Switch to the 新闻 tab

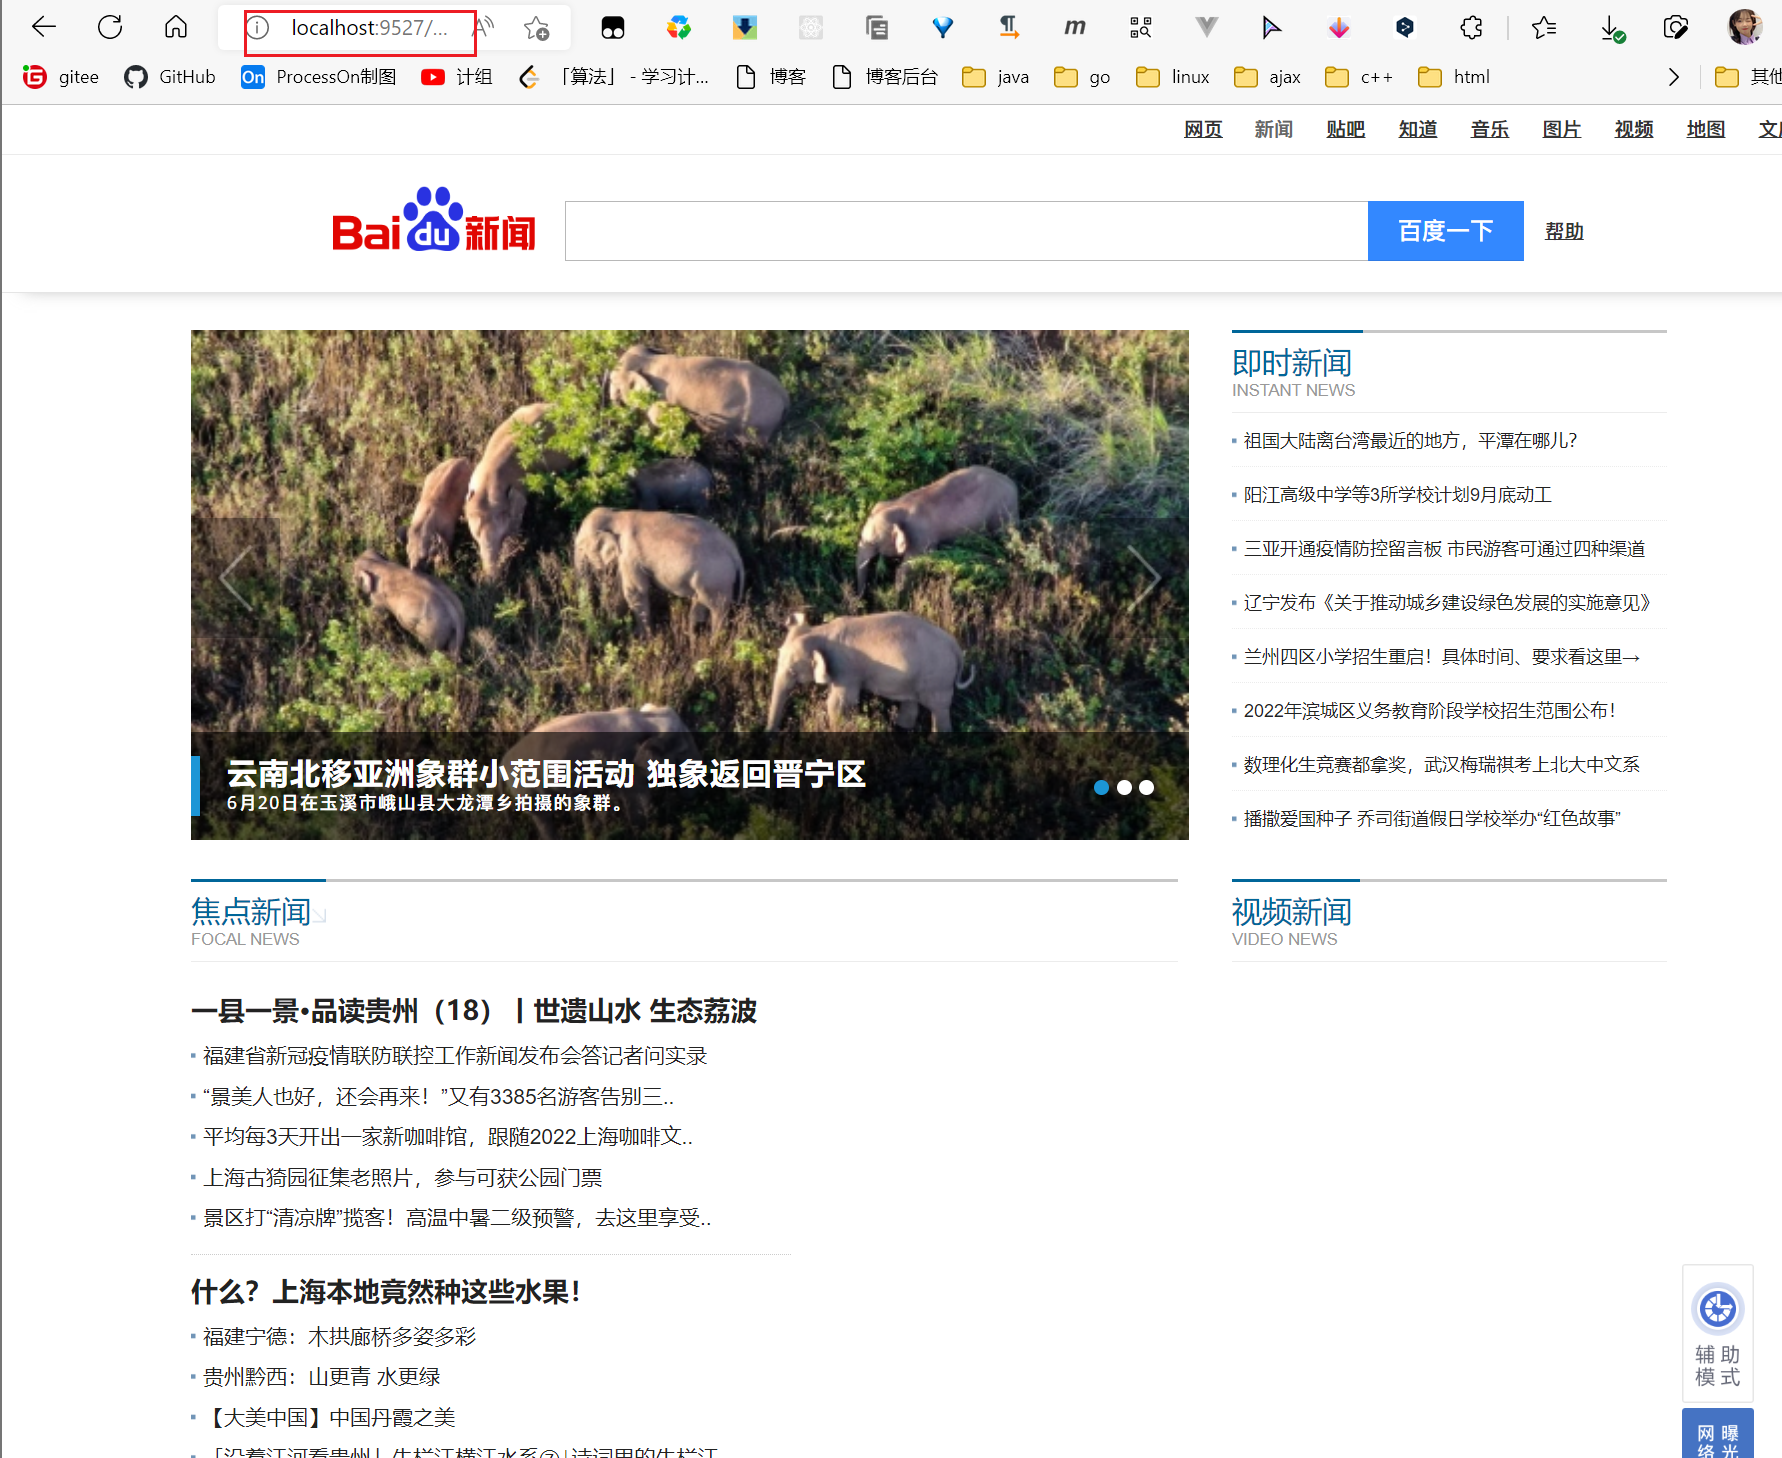1274,130
